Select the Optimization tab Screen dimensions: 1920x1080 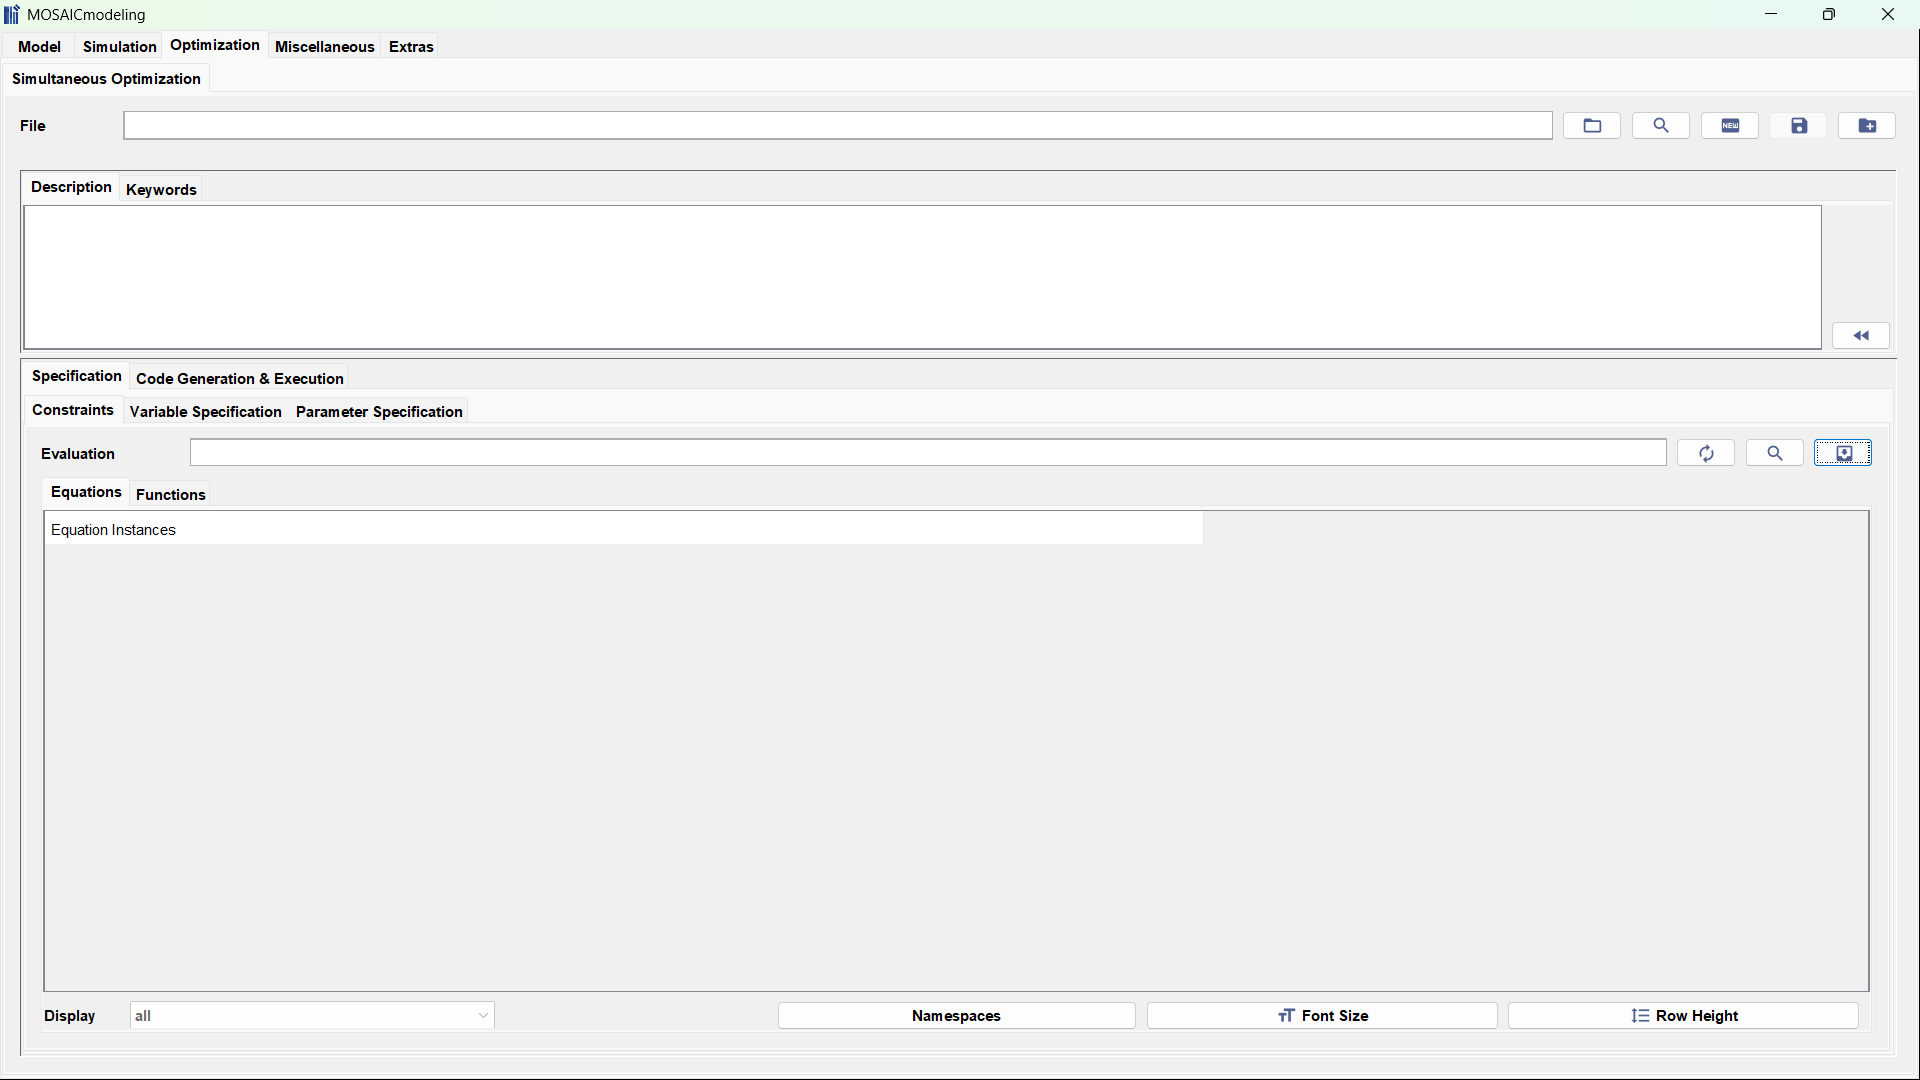215,45
